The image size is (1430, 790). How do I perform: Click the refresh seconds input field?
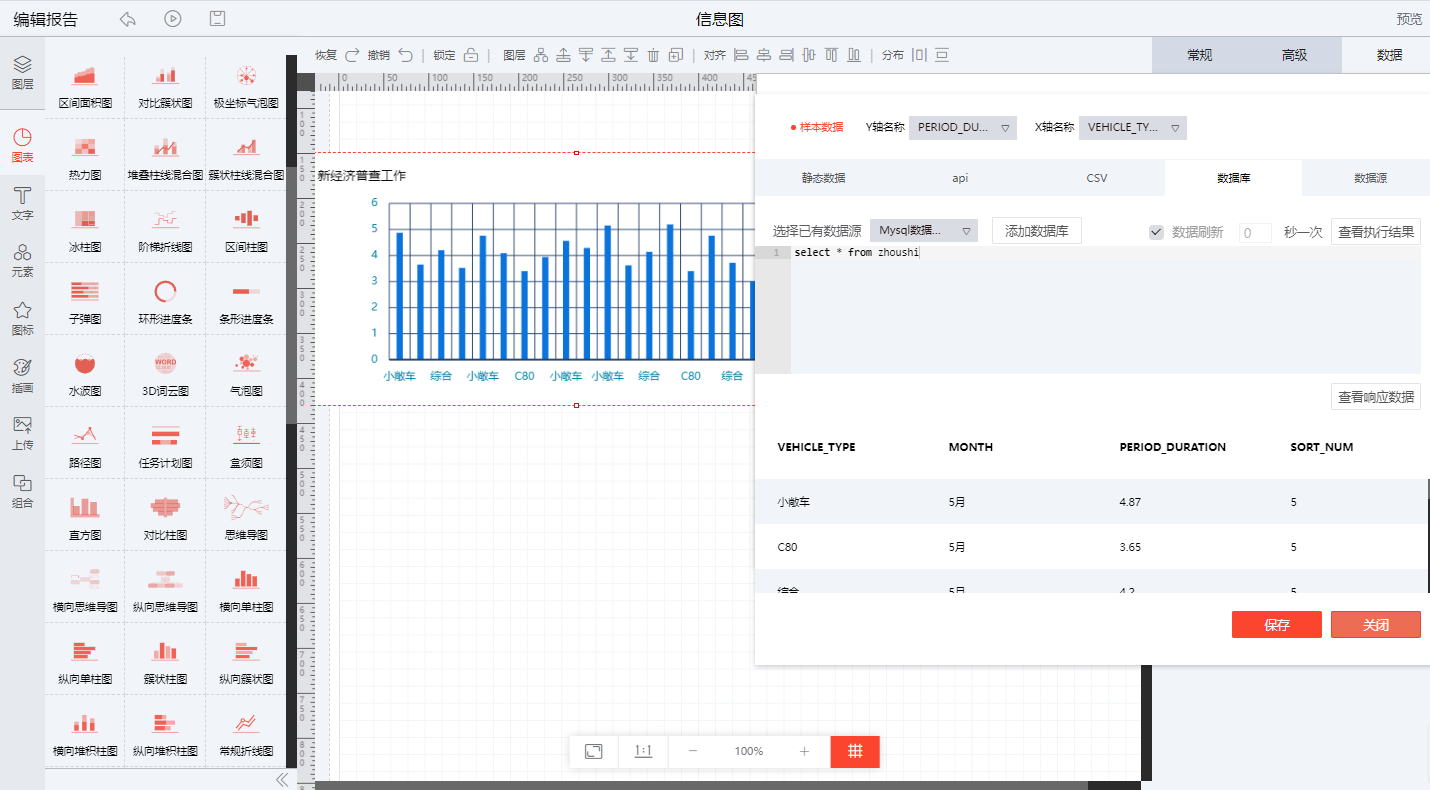(x=1255, y=232)
